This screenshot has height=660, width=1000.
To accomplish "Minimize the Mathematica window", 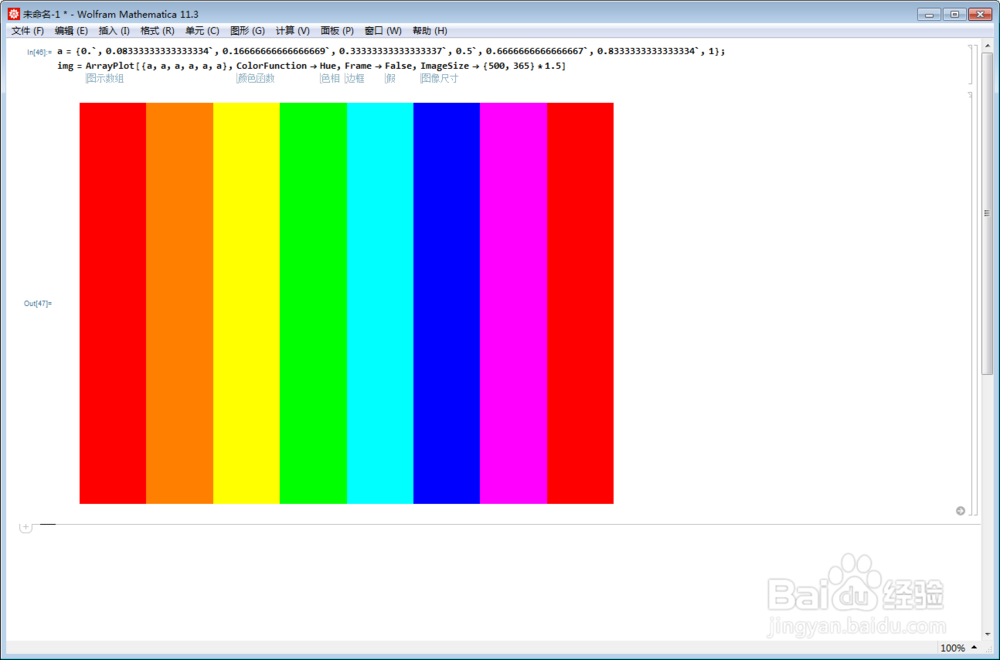I will [x=929, y=14].
